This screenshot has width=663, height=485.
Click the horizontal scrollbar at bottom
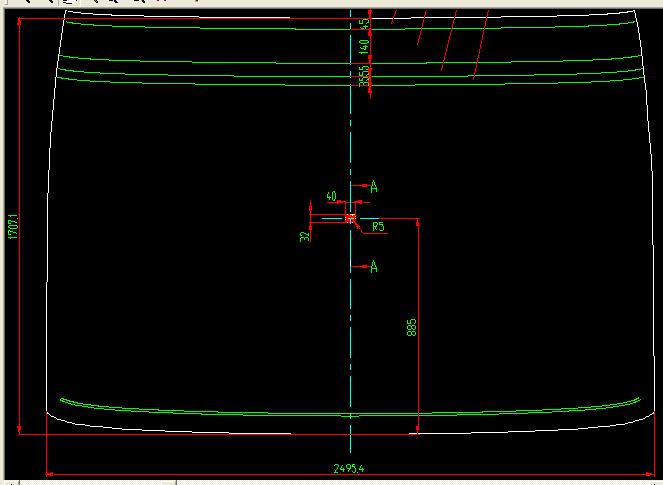click(x=330, y=482)
